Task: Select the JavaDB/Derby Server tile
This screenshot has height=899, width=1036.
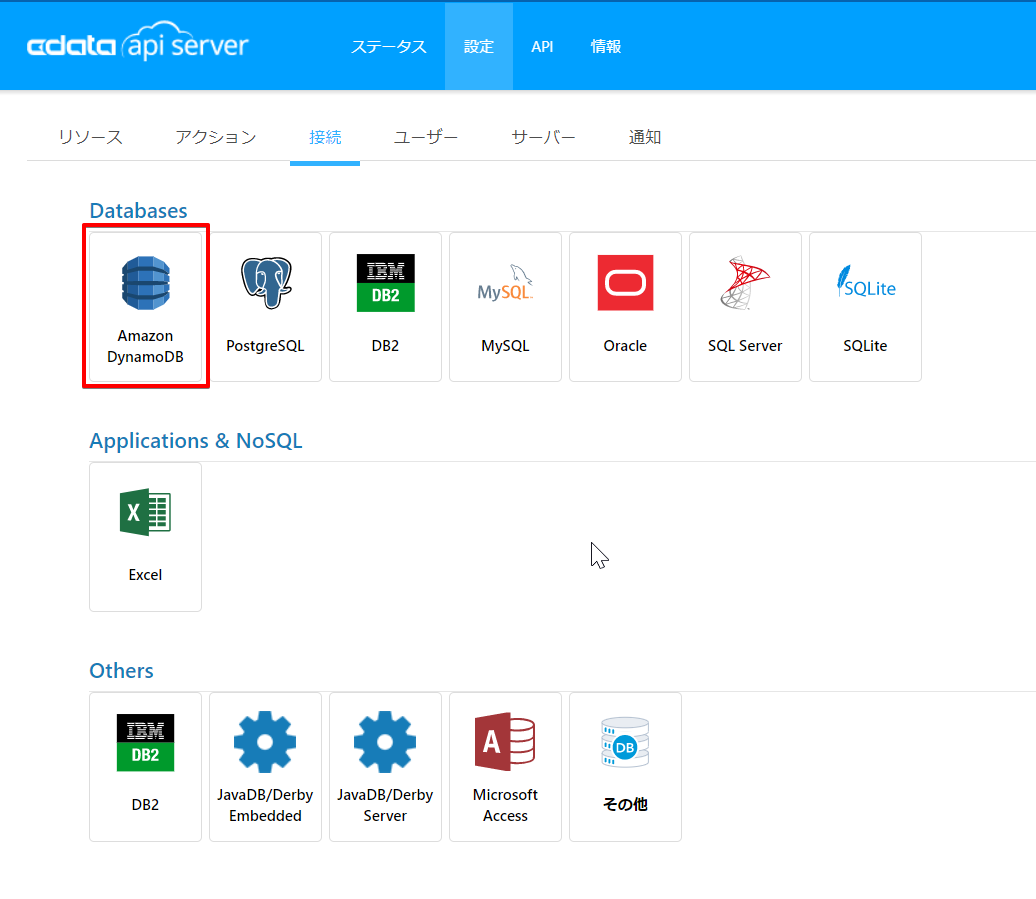Action: click(x=385, y=766)
